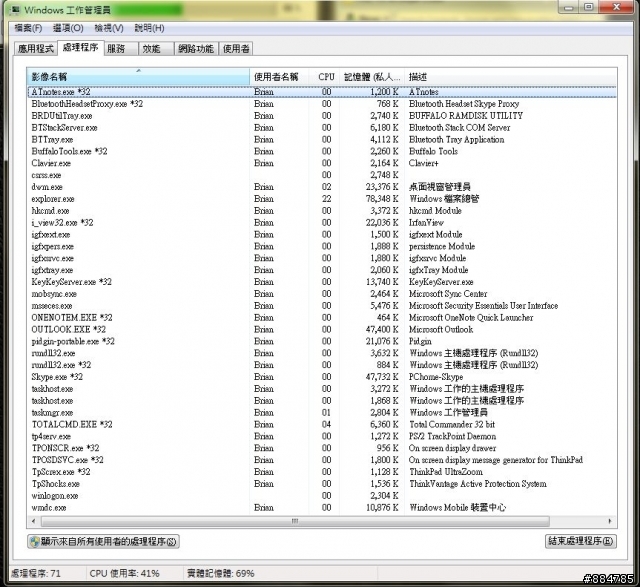
Task: Select ONENOTEM.EXE *32 process
Action: (x=322, y=317)
